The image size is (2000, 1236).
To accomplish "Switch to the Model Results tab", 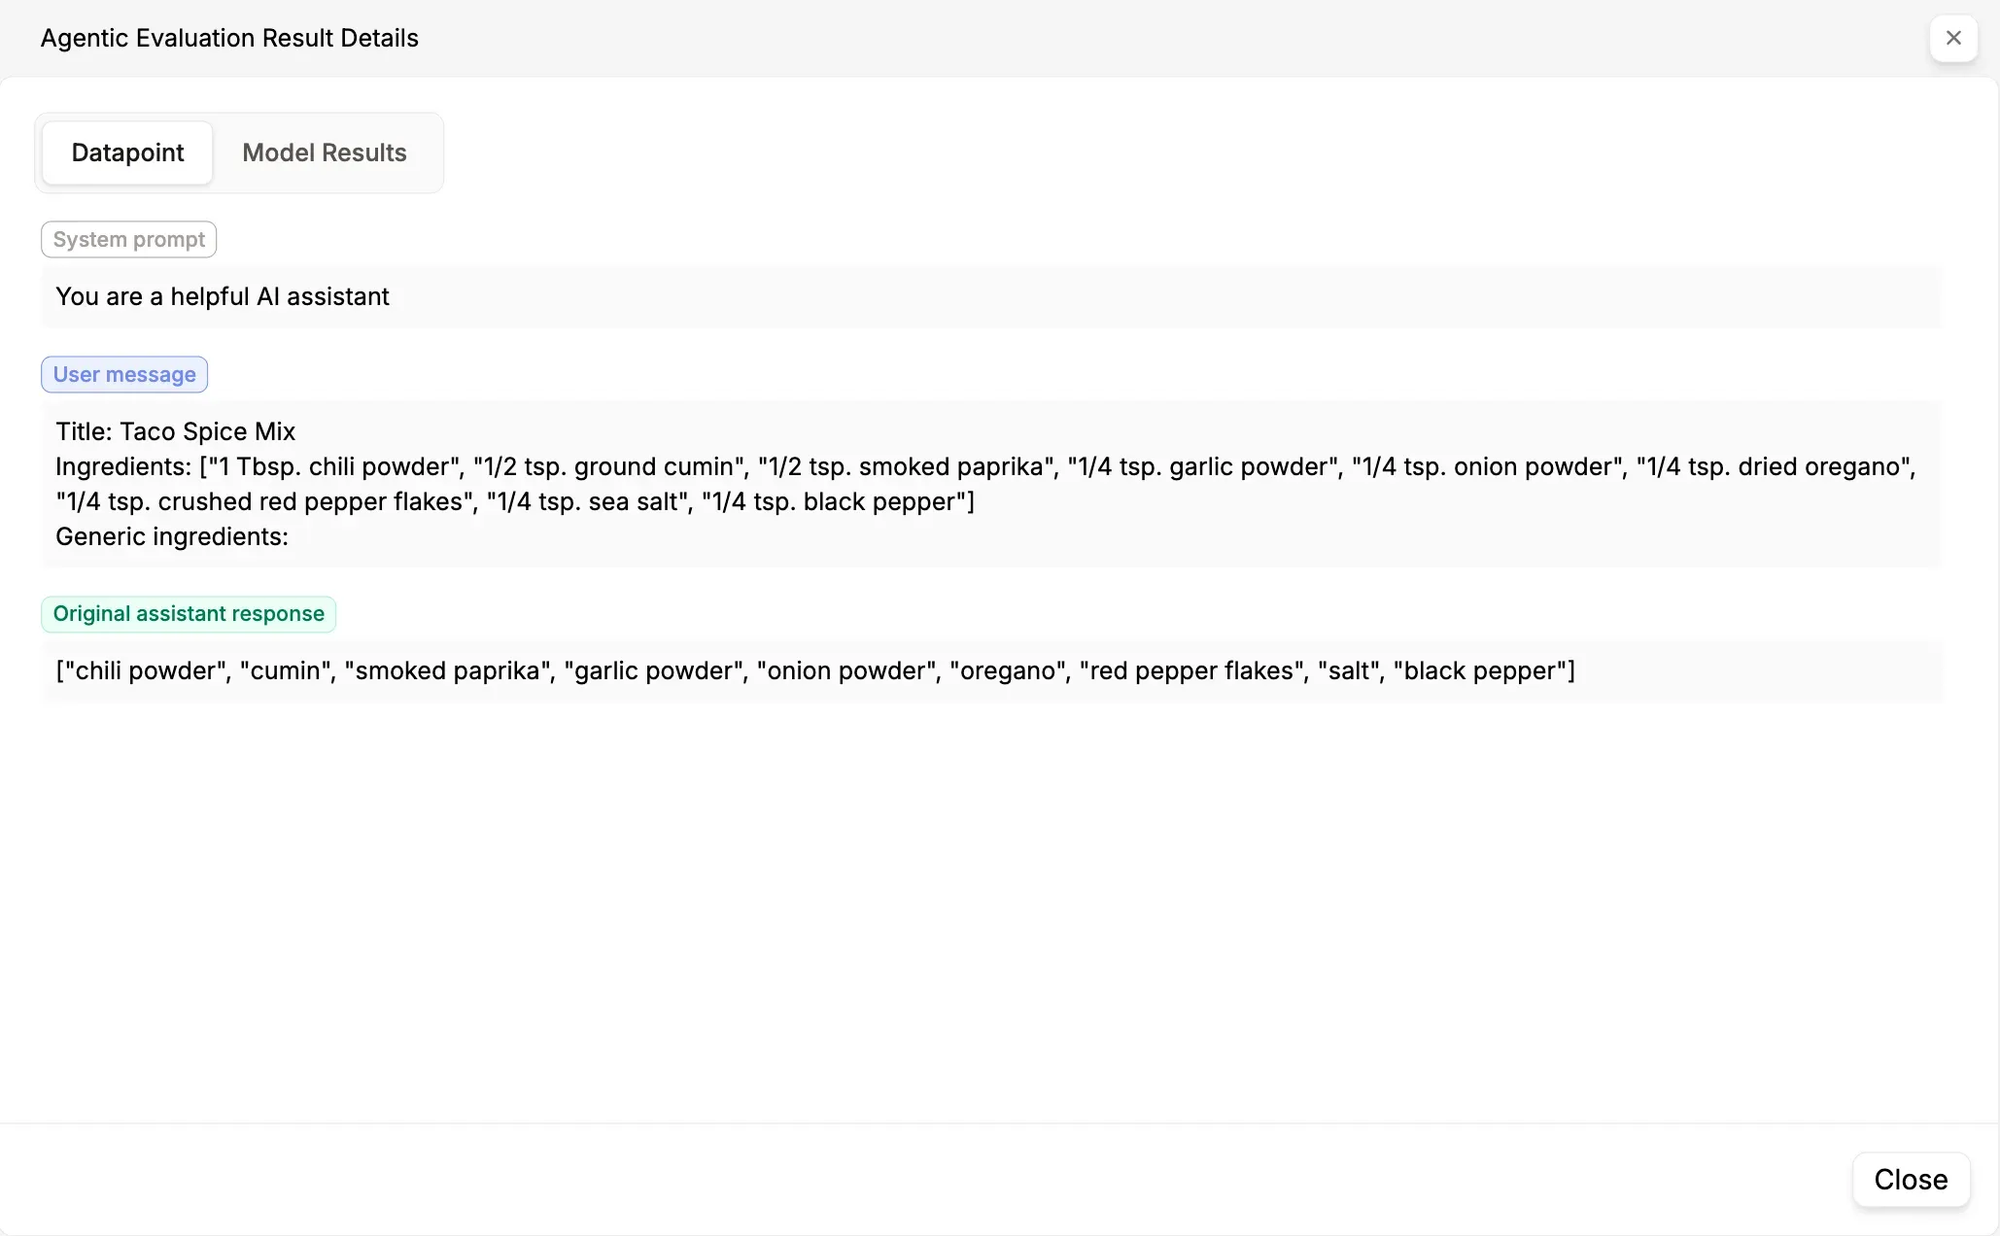I will click(324, 153).
